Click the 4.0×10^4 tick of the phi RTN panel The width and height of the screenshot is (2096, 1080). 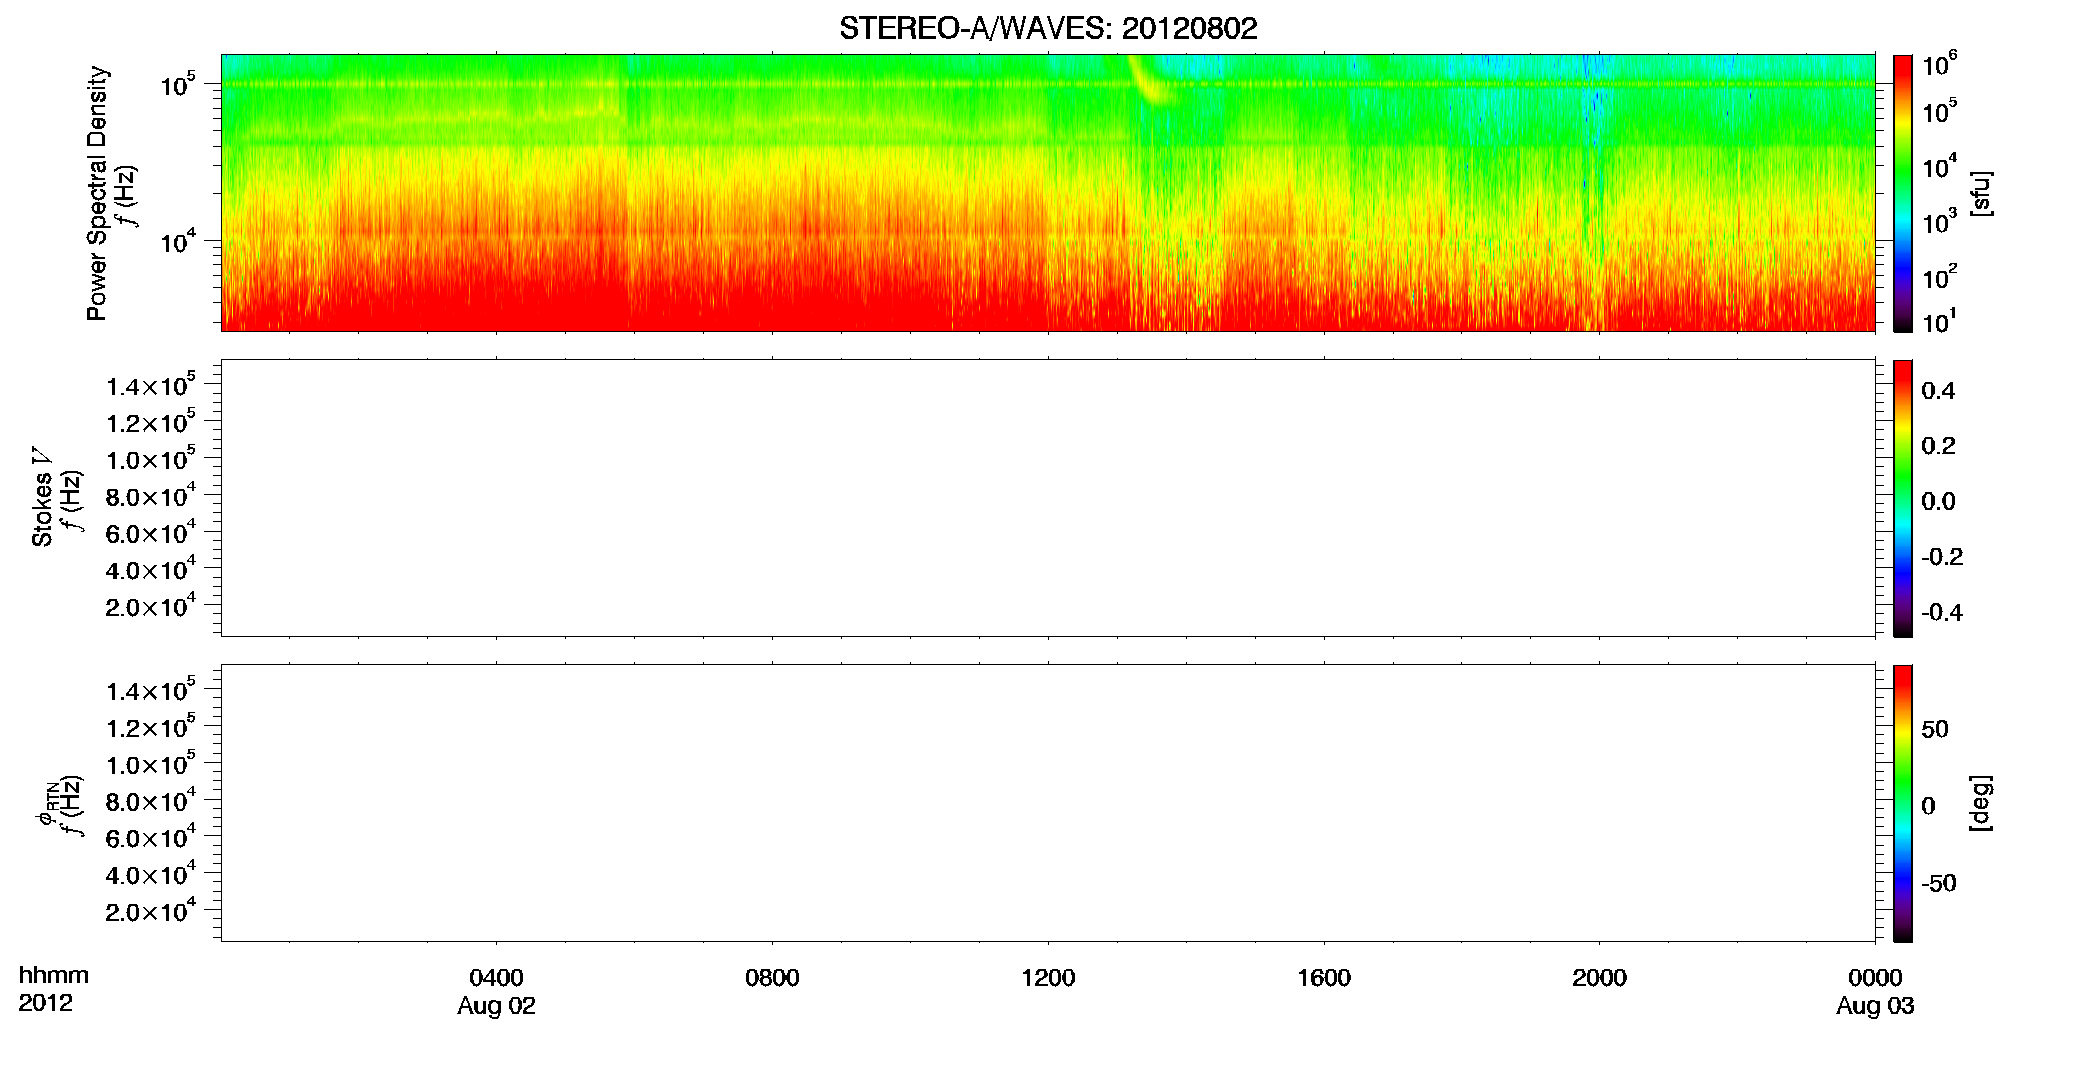pos(151,874)
